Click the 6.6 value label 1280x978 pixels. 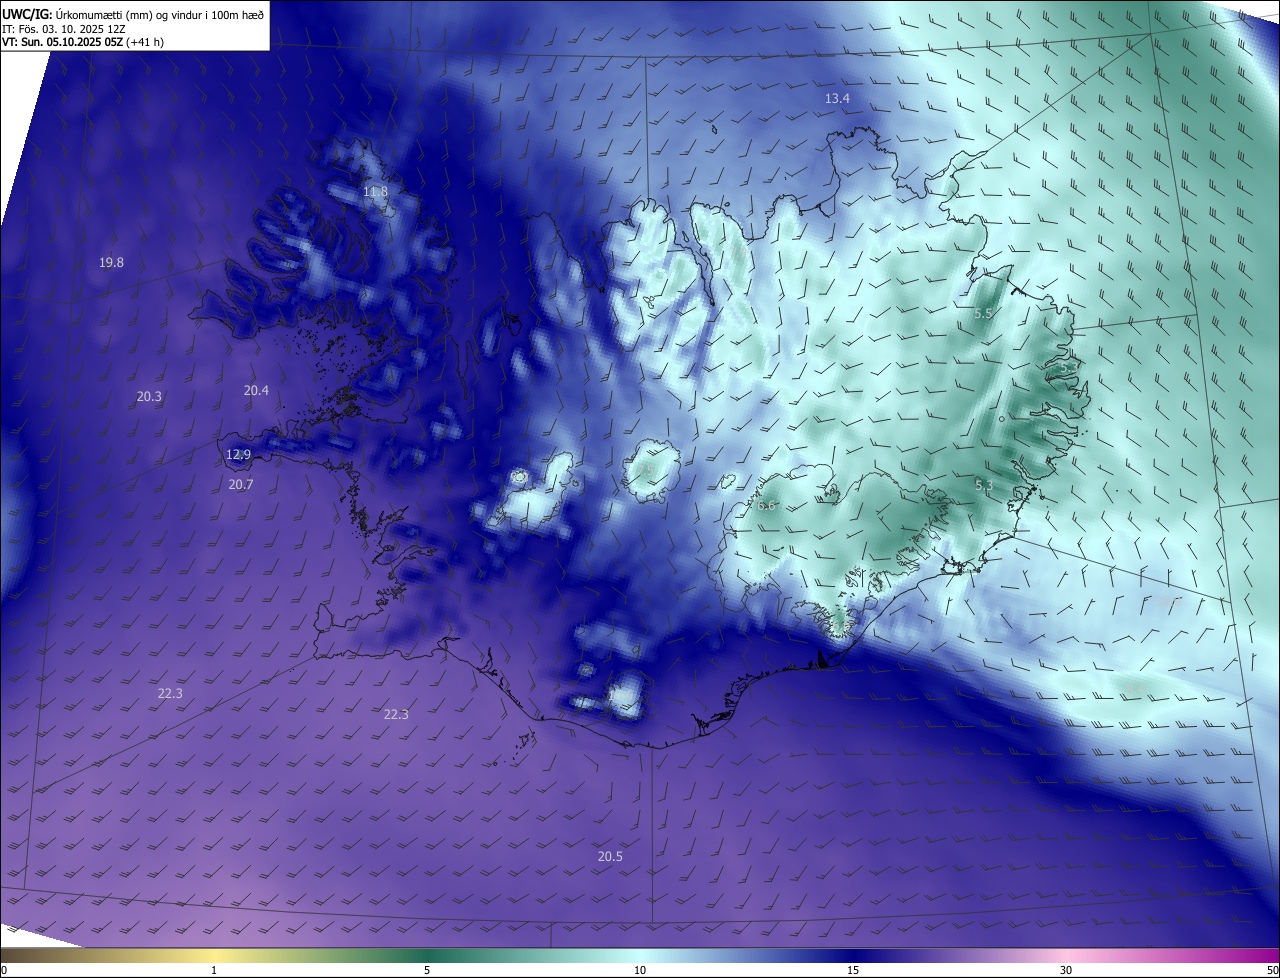[x=766, y=506]
